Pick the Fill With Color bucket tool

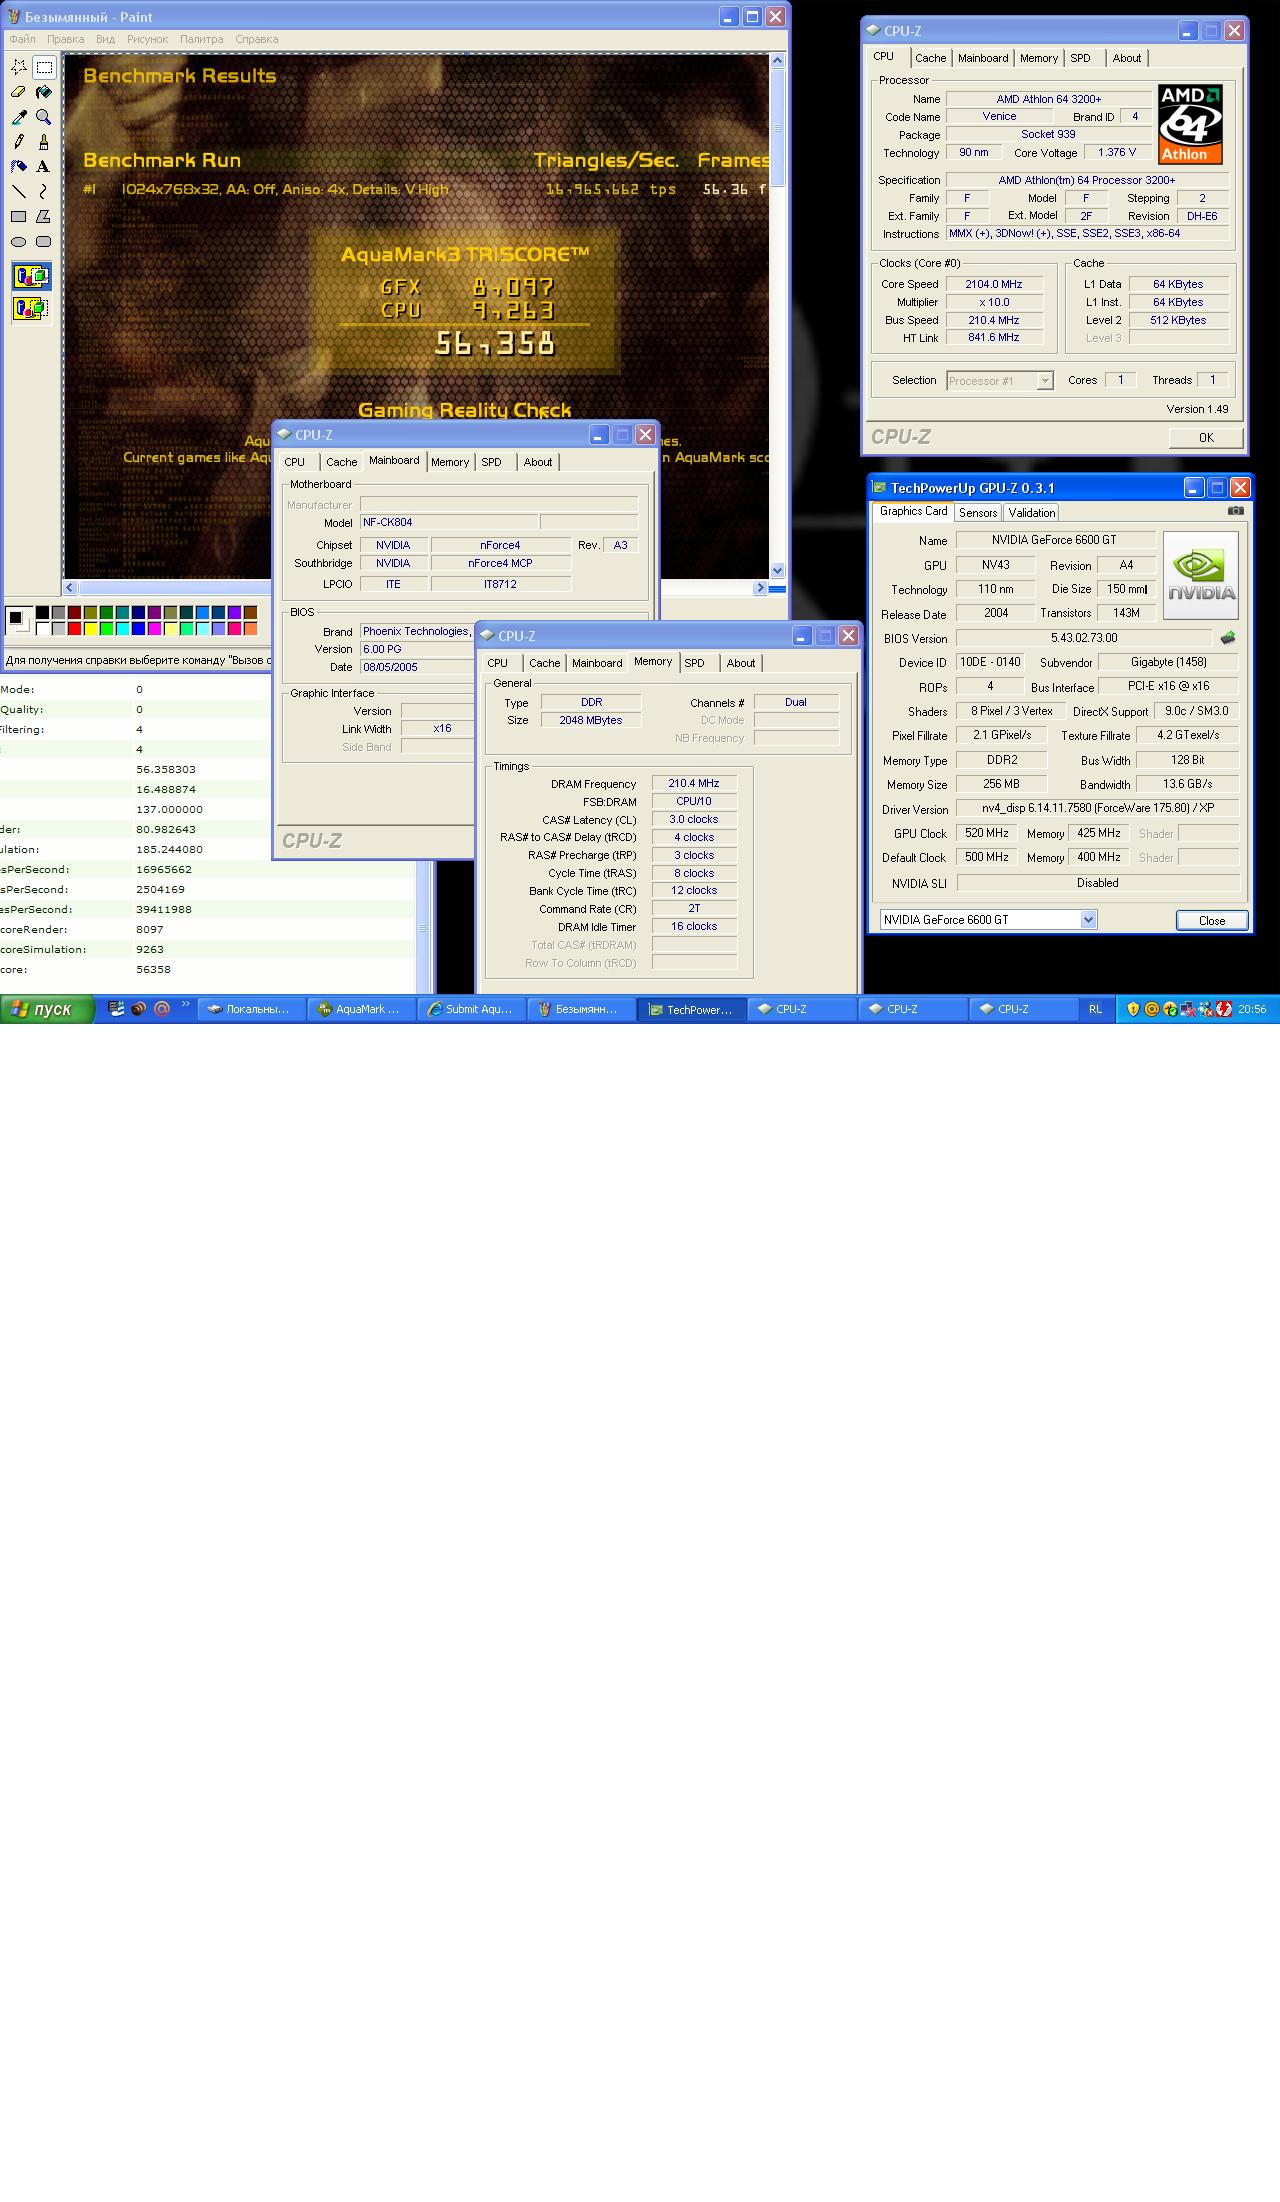point(44,92)
